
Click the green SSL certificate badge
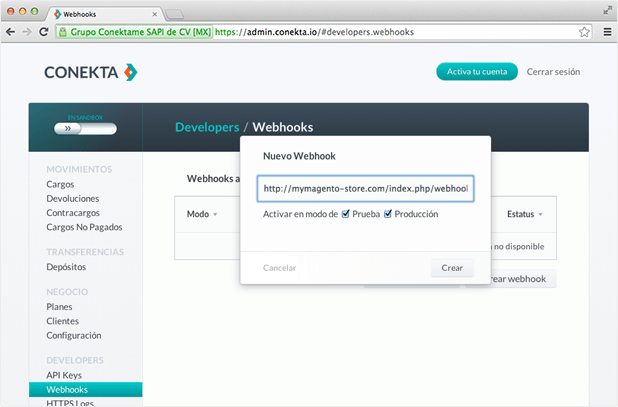click(135, 32)
